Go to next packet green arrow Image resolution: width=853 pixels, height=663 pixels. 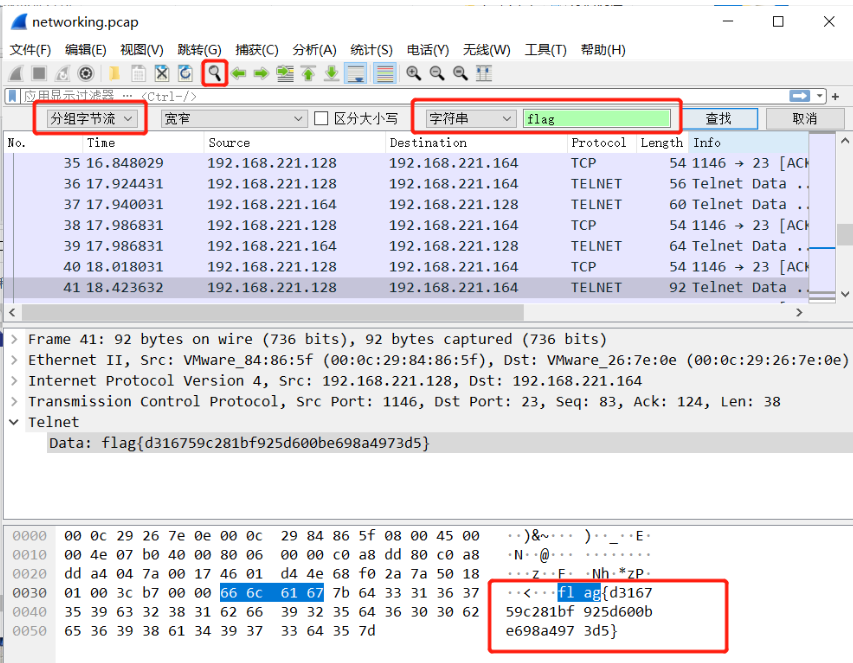pyautogui.click(x=261, y=73)
